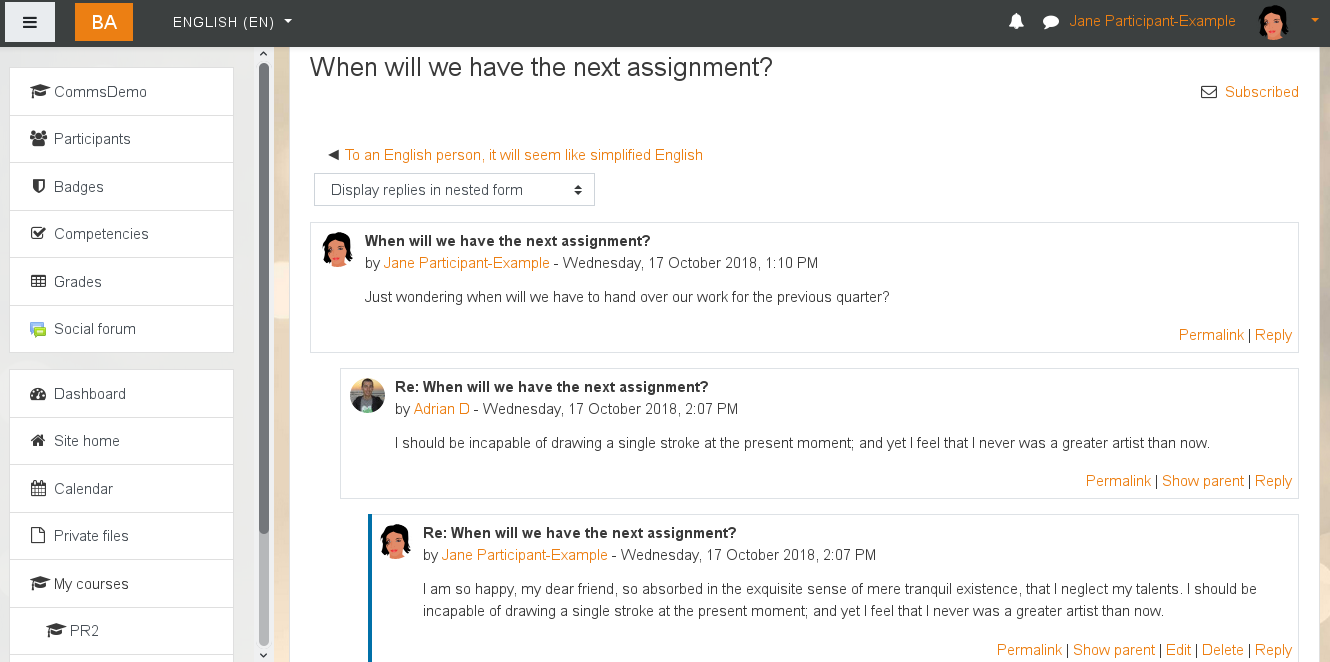
Task: Open notifications via the bell icon
Action: click(x=1016, y=21)
